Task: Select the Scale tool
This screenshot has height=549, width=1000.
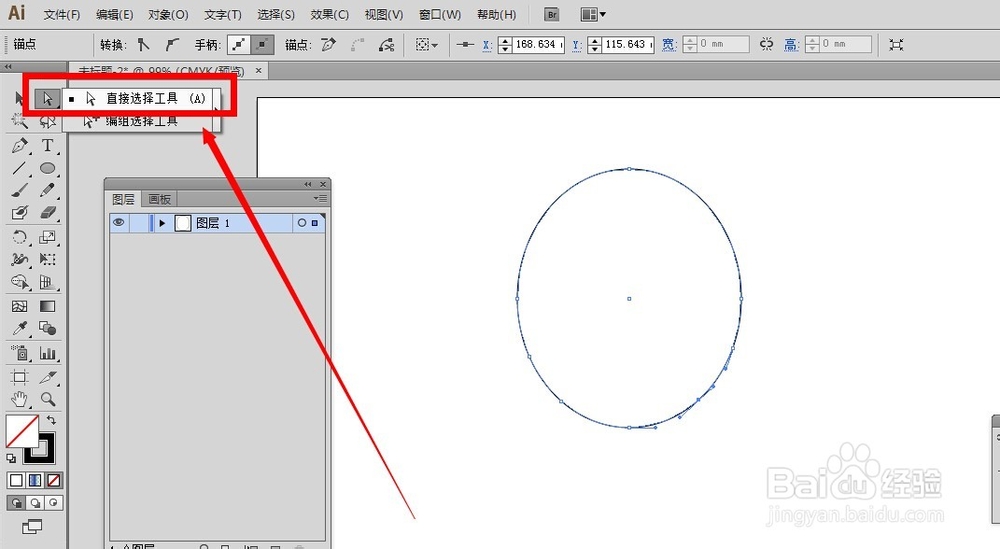Action: [47, 237]
